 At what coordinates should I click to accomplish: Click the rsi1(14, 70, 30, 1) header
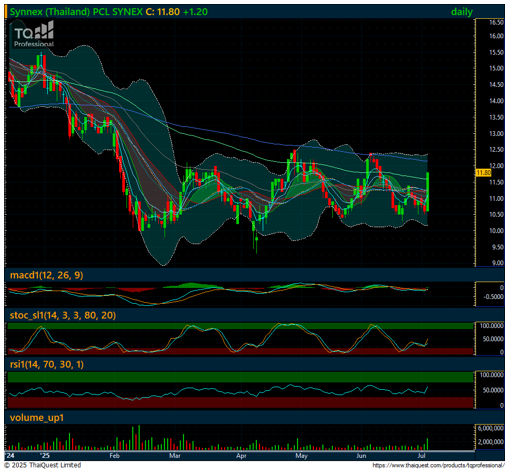tap(47, 364)
